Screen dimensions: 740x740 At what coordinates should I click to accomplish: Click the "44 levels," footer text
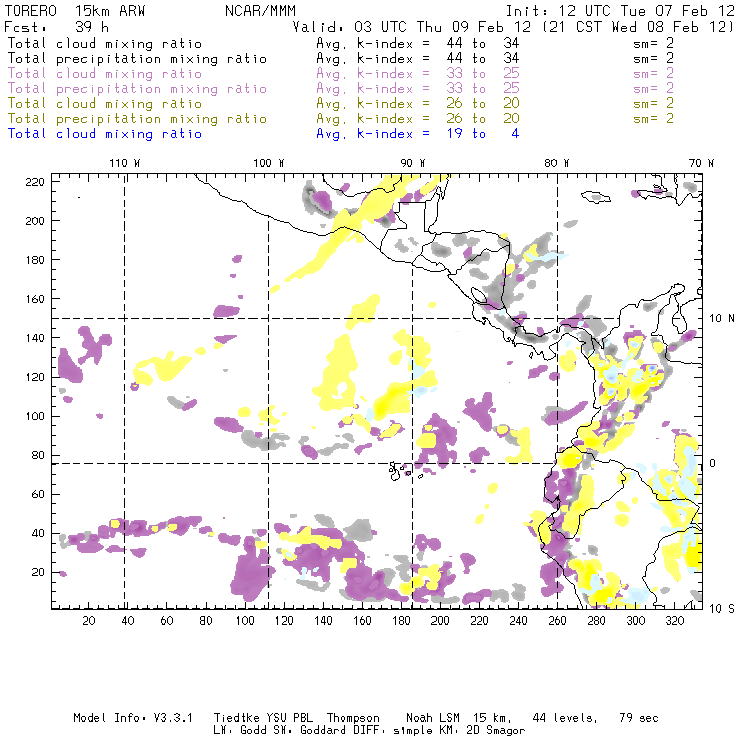click(x=565, y=718)
